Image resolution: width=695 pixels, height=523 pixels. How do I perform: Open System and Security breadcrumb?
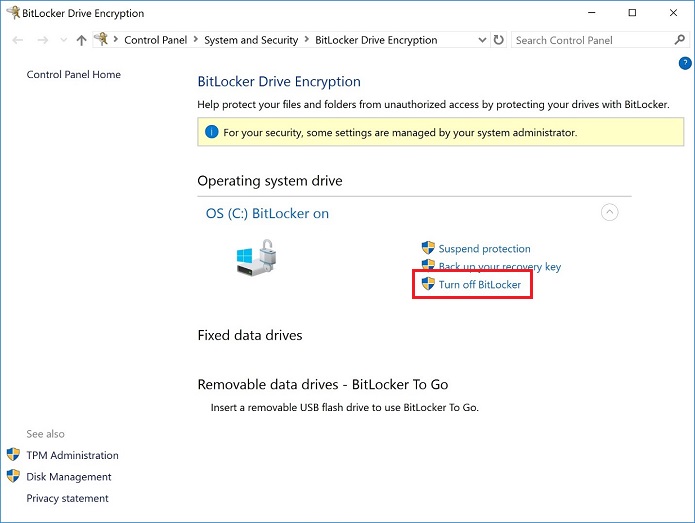tap(251, 40)
